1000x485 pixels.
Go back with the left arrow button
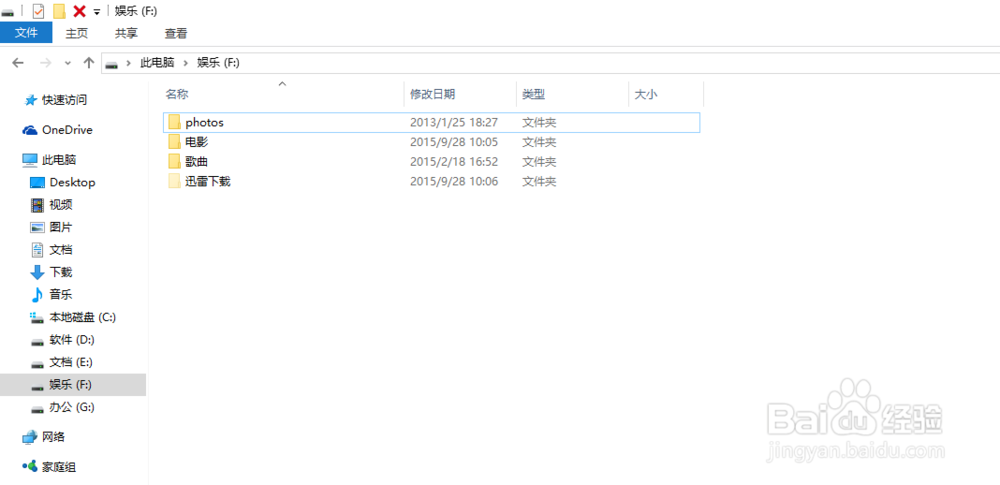point(18,63)
